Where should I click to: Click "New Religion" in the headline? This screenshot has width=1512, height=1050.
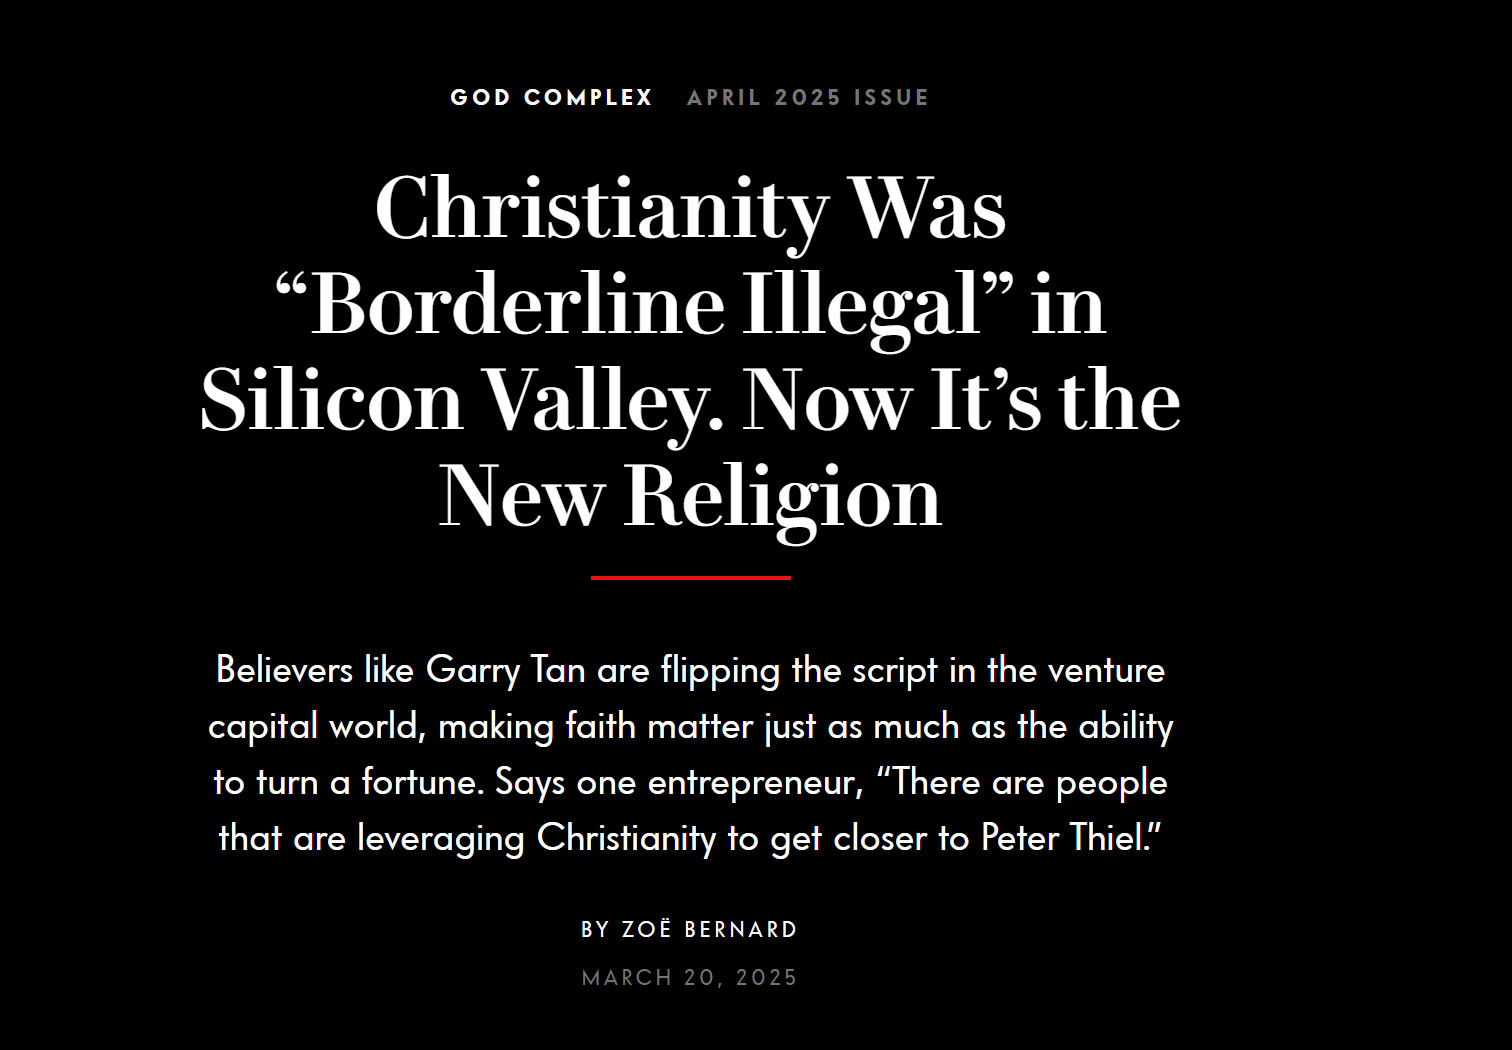point(690,496)
